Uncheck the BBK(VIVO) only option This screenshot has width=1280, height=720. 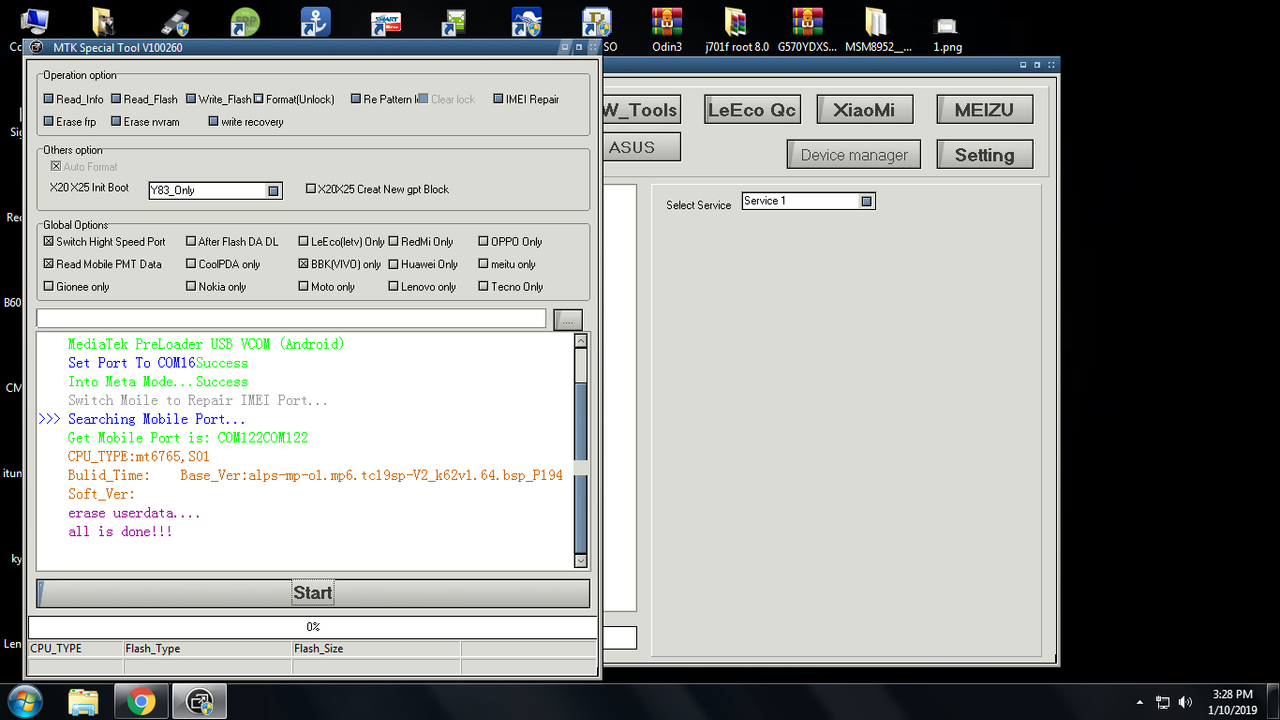pyautogui.click(x=303, y=265)
